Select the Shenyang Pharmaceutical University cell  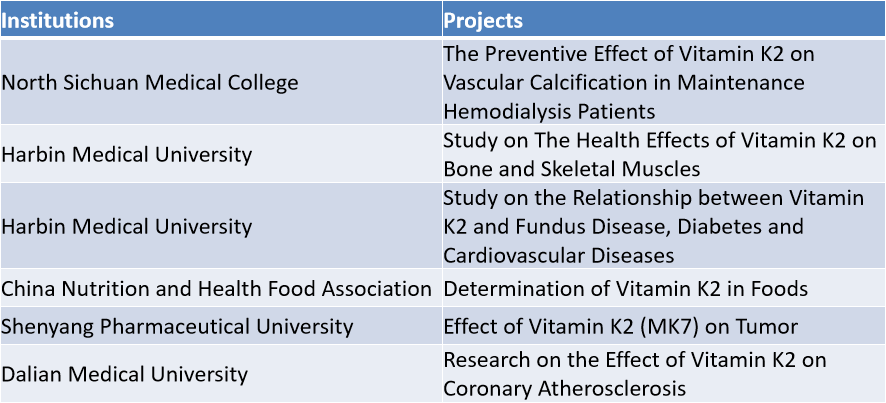click(221, 326)
